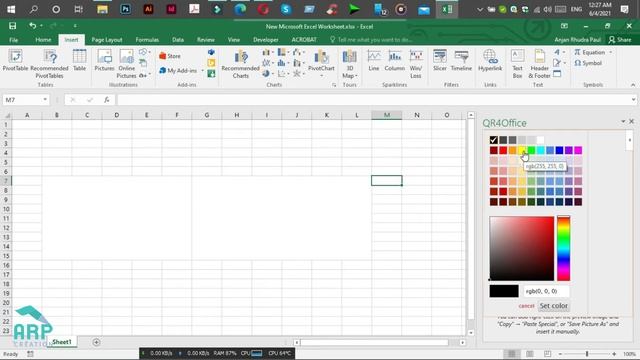Open the Office Store add-ins
Screen dimensions: 640x360
click(170, 56)
